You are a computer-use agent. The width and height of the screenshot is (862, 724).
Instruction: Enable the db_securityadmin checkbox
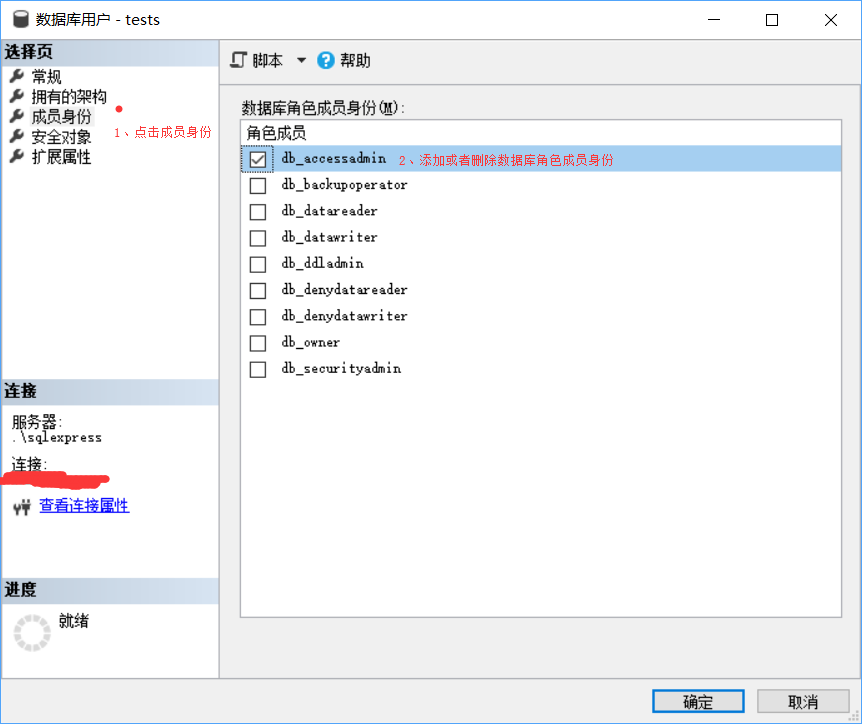[258, 369]
